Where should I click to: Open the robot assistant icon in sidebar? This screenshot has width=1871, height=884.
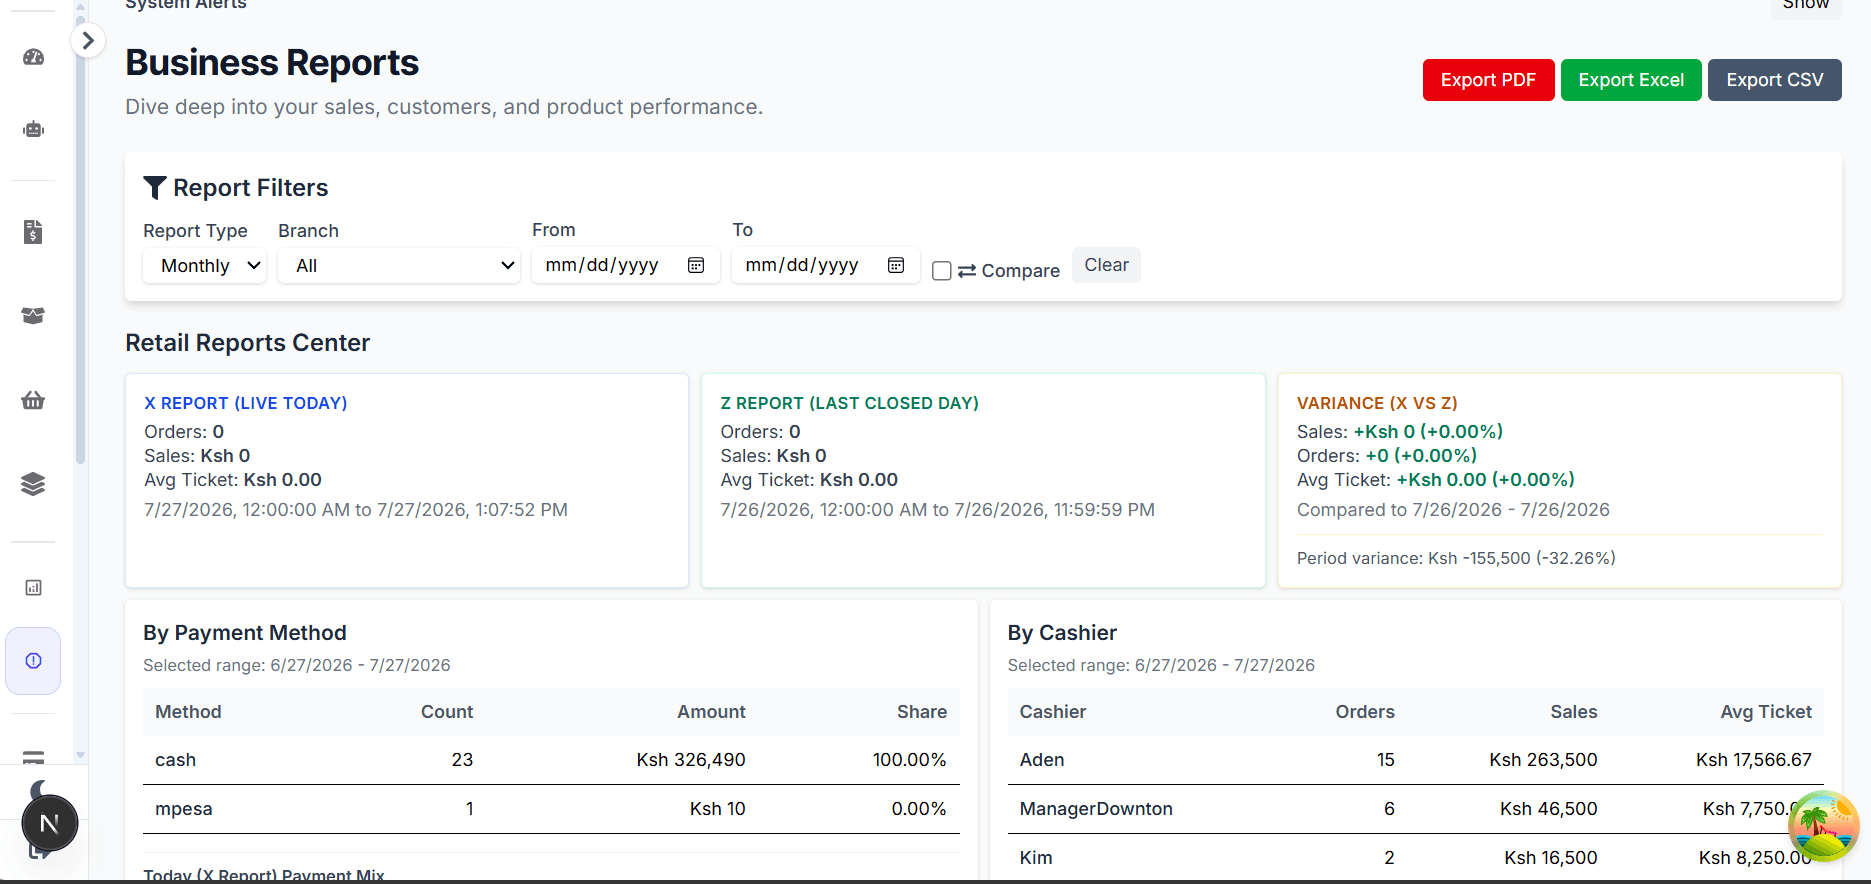coord(33,129)
